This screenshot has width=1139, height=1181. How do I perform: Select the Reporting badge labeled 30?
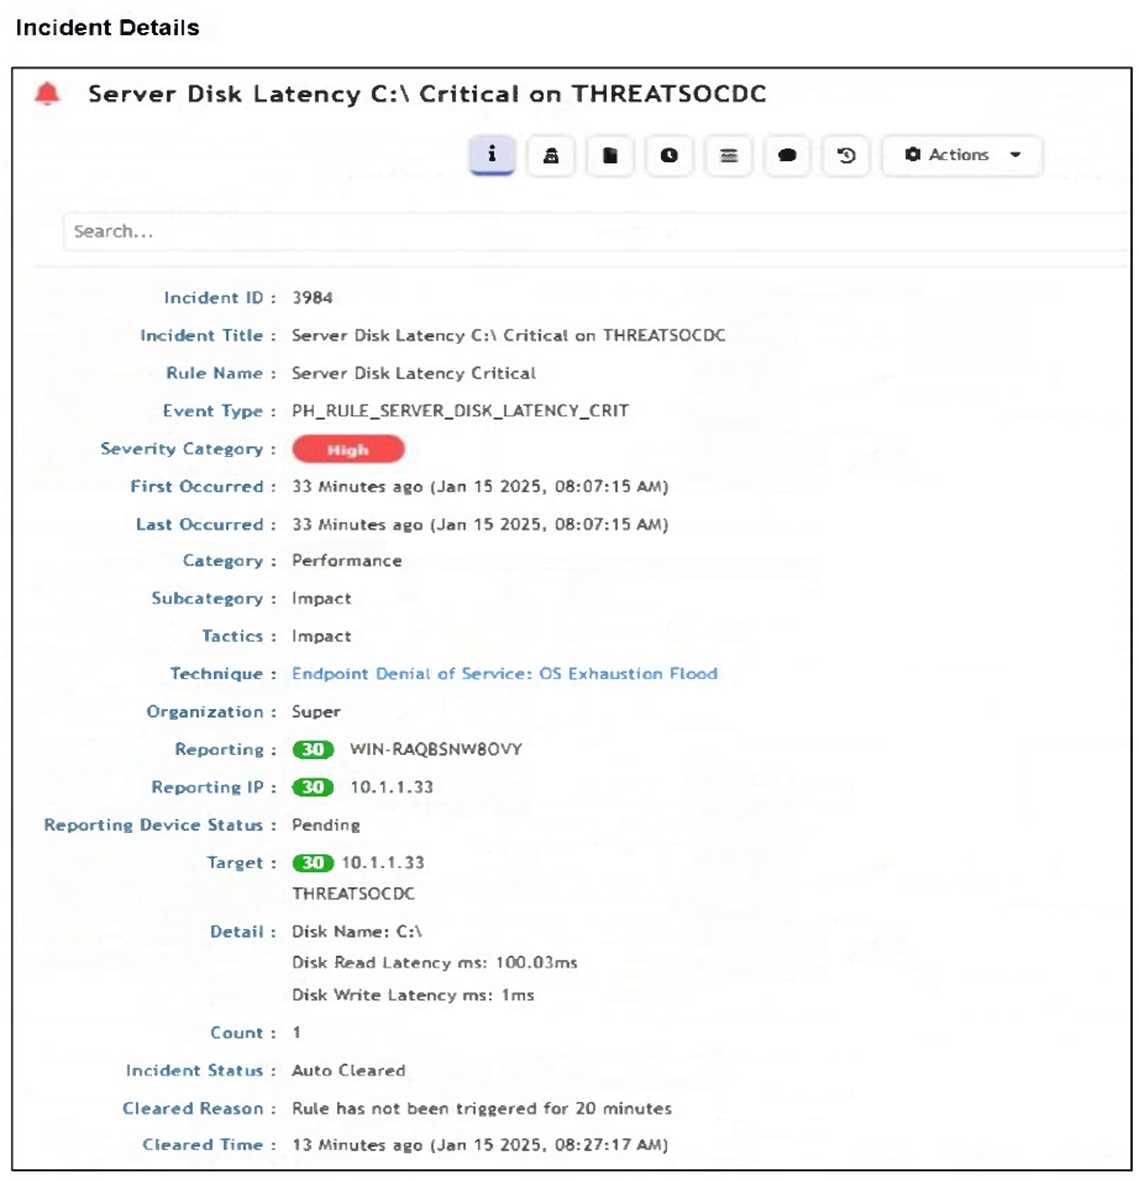pyautogui.click(x=312, y=749)
